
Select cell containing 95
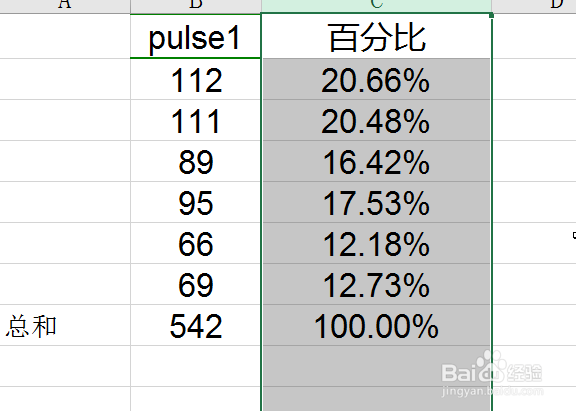195,202
